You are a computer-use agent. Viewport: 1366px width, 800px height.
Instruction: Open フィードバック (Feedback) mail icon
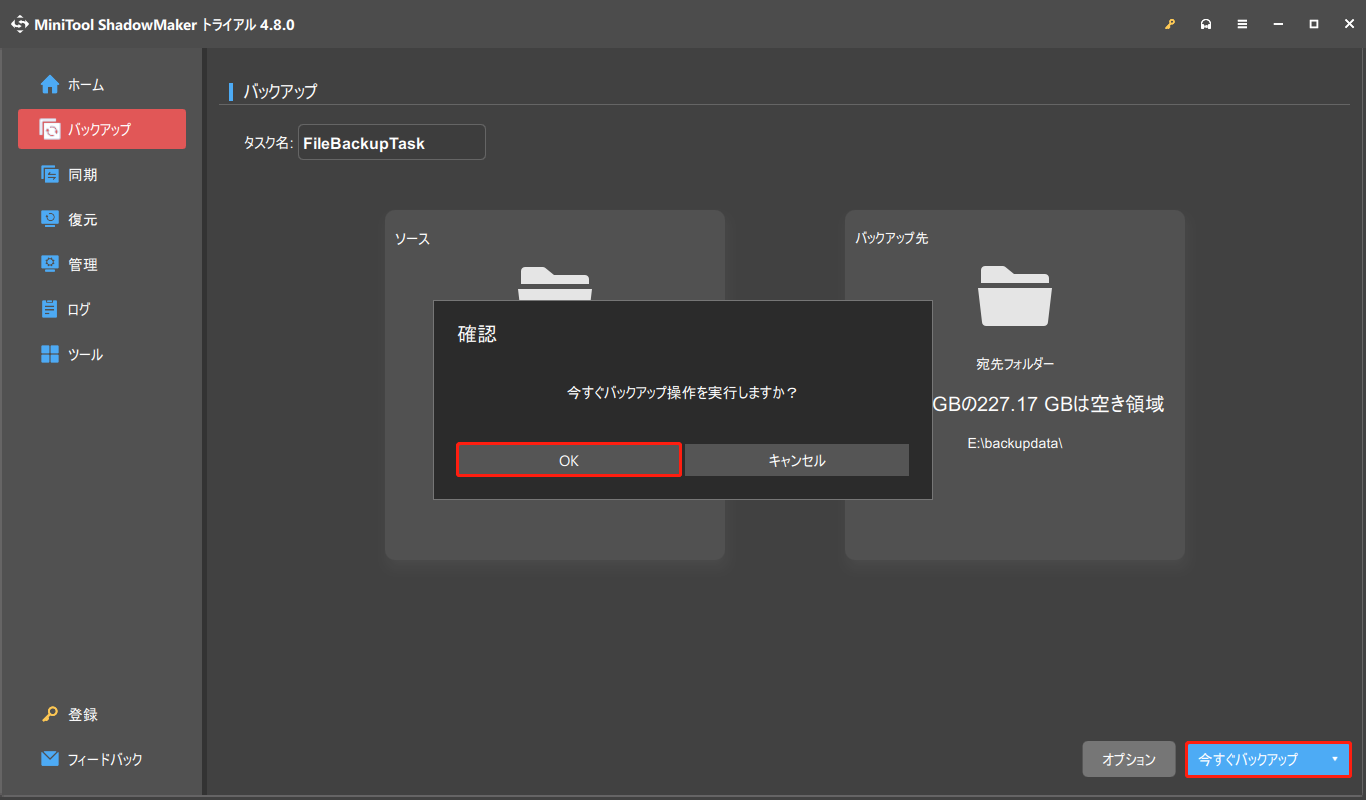pyautogui.click(x=48, y=759)
